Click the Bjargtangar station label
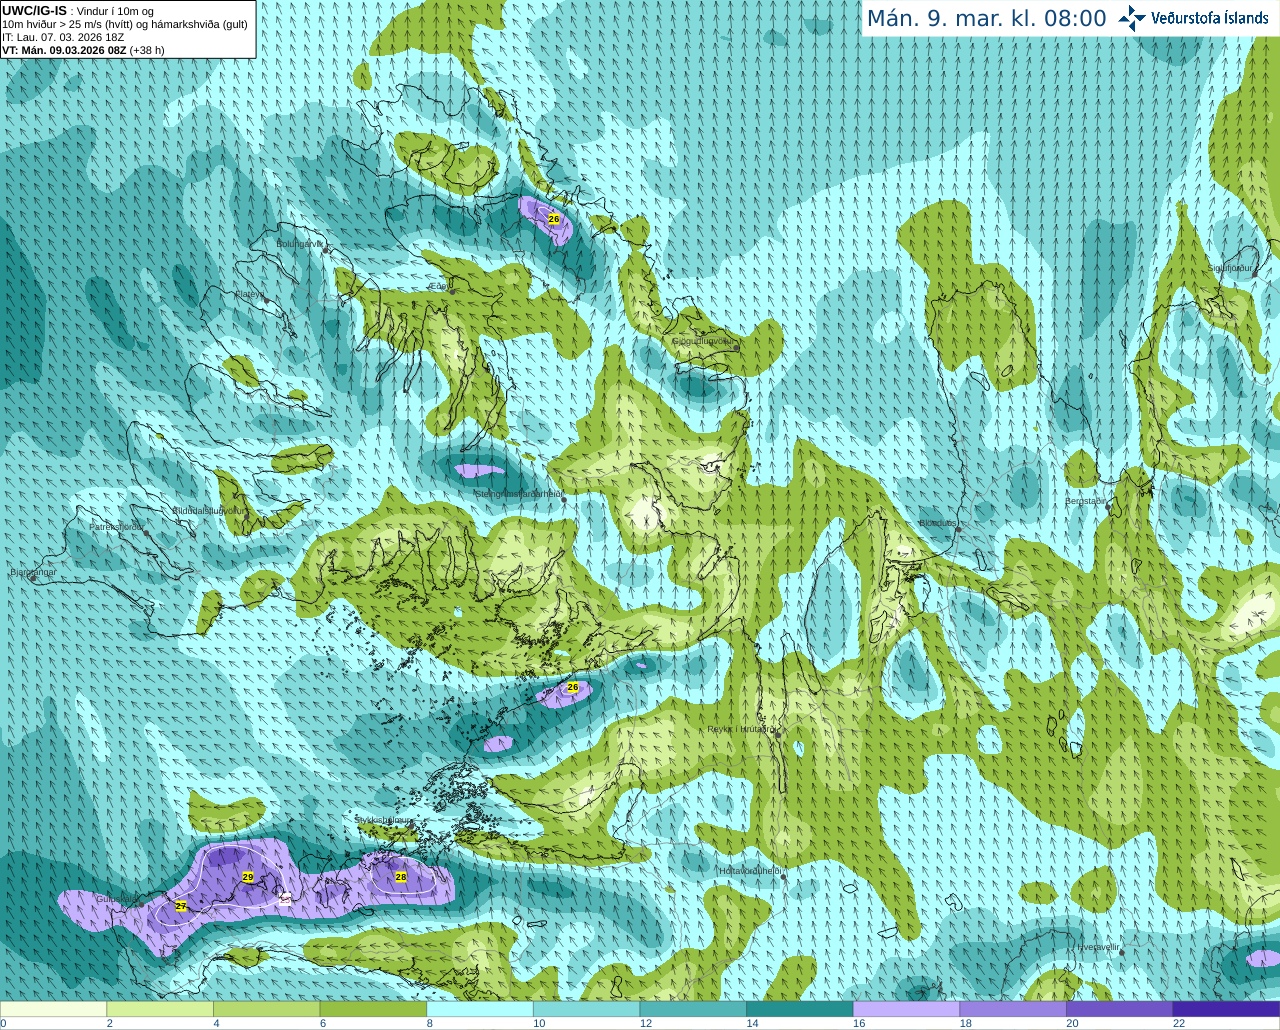Image resolution: width=1280 pixels, height=1030 pixels. tap(33, 572)
